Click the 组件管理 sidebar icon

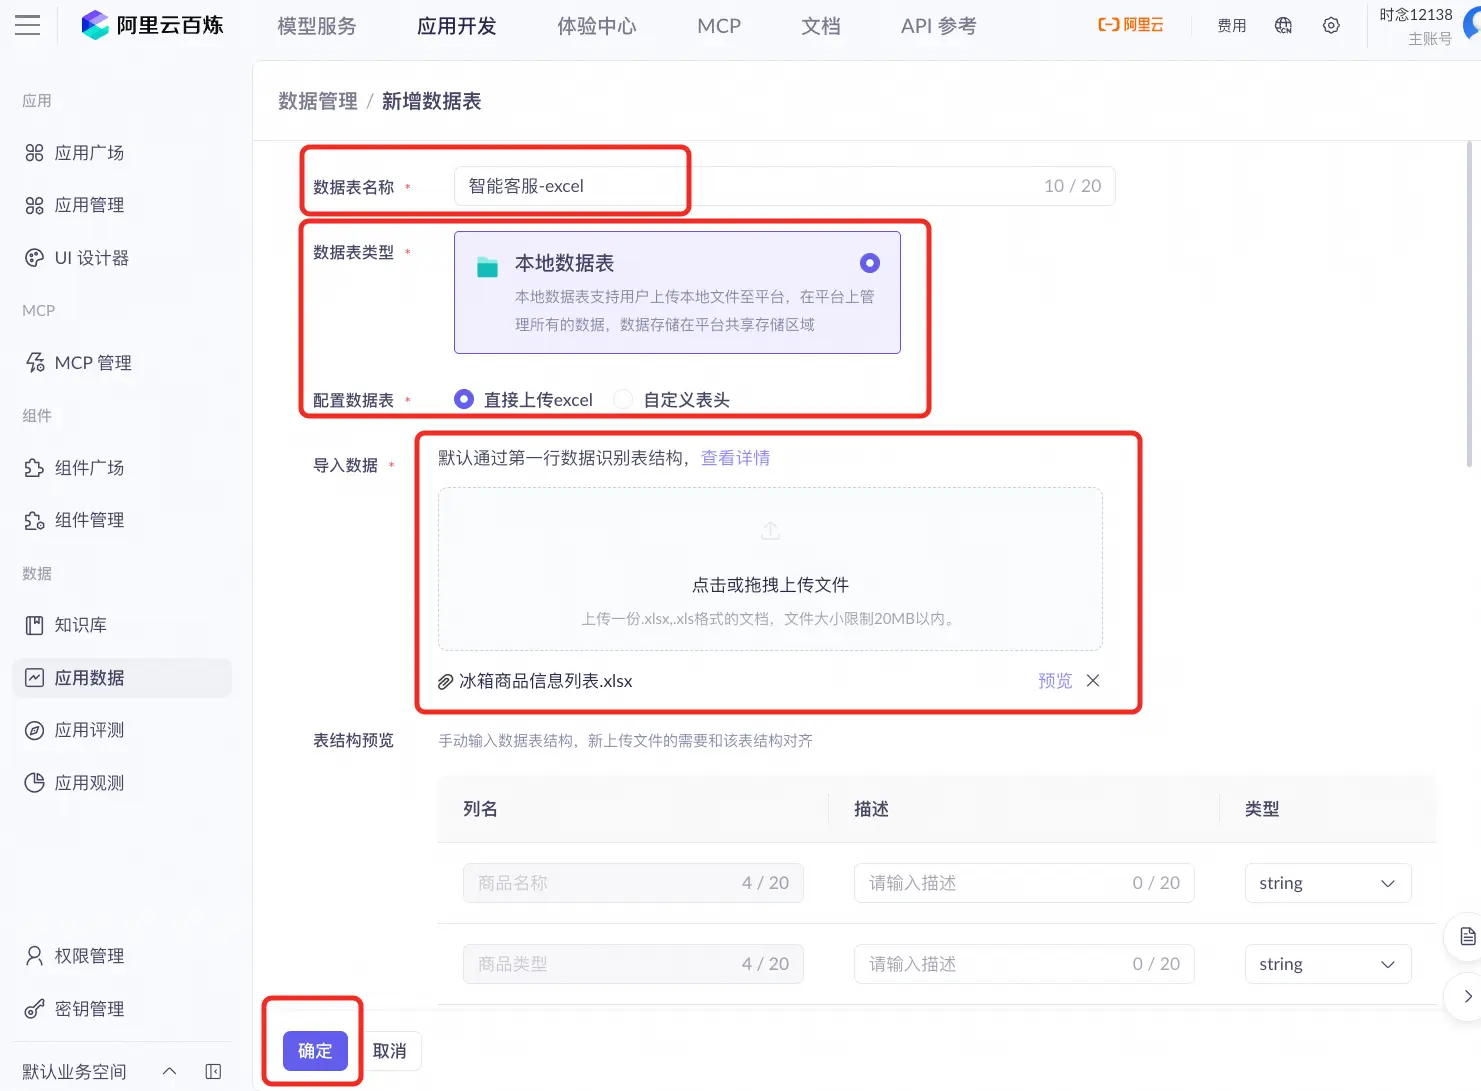[34, 520]
